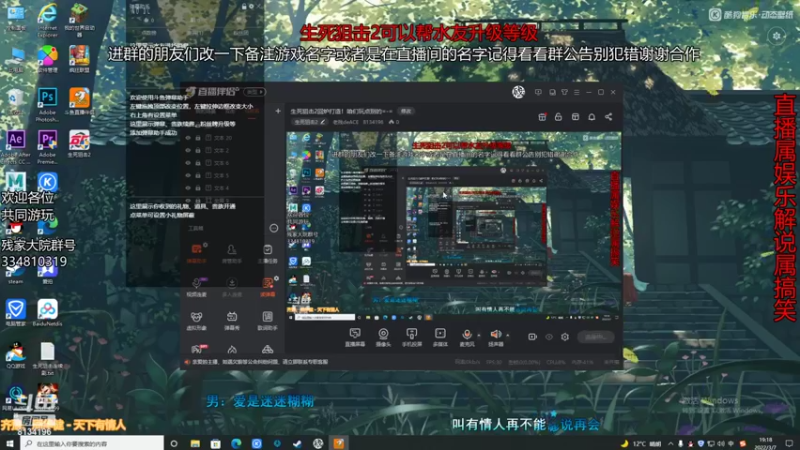This screenshot has height=450, width=800.
Task: Open File Explorer from the taskbar
Action: click(195, 443)
